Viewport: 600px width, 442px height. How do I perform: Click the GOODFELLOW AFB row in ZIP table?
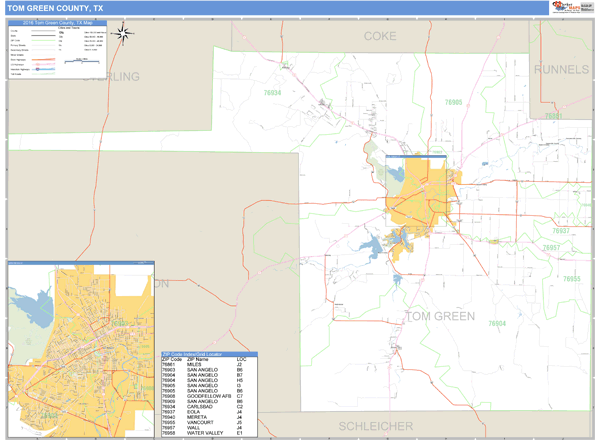coord(209,396)
